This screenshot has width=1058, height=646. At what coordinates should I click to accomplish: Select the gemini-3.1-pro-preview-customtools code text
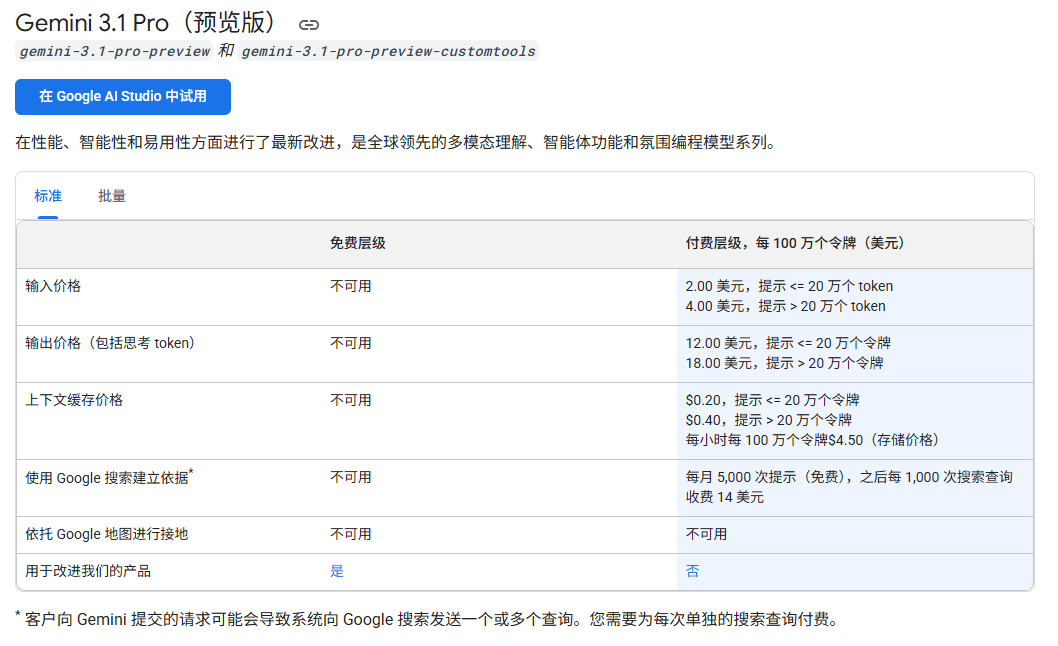tap(389, 51)
